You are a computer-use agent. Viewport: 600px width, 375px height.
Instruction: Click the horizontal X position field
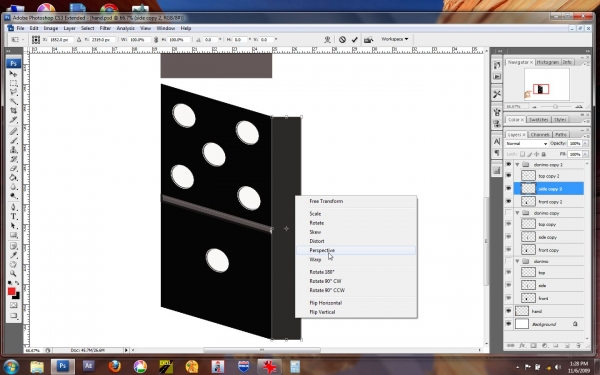(x=60, y=39)
